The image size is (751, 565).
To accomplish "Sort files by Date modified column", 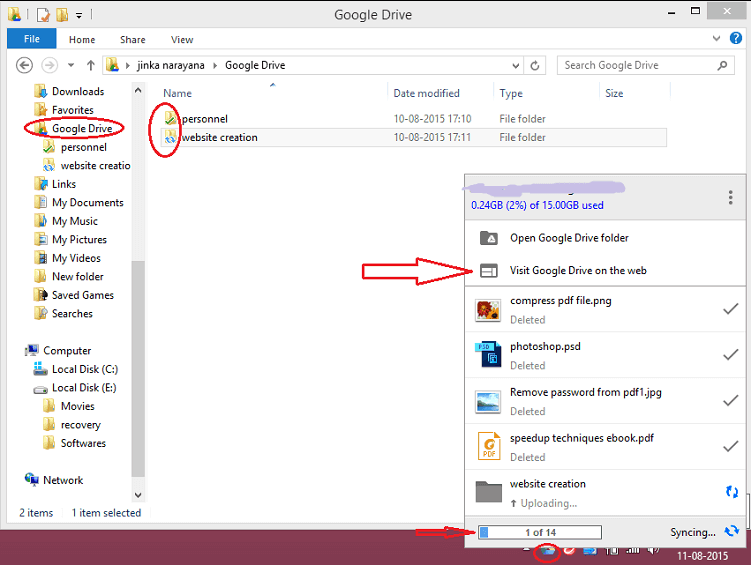I will tap(426, 93).
